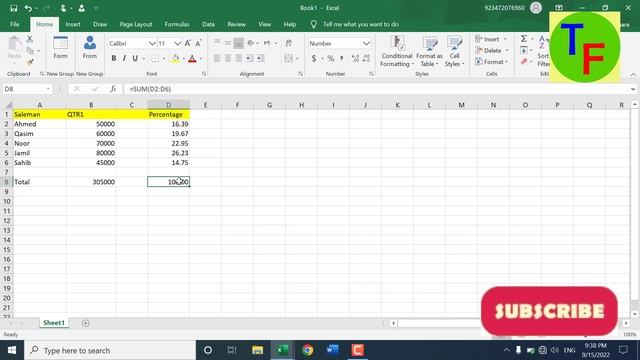Click the Comma Style icon

[341, 59]
